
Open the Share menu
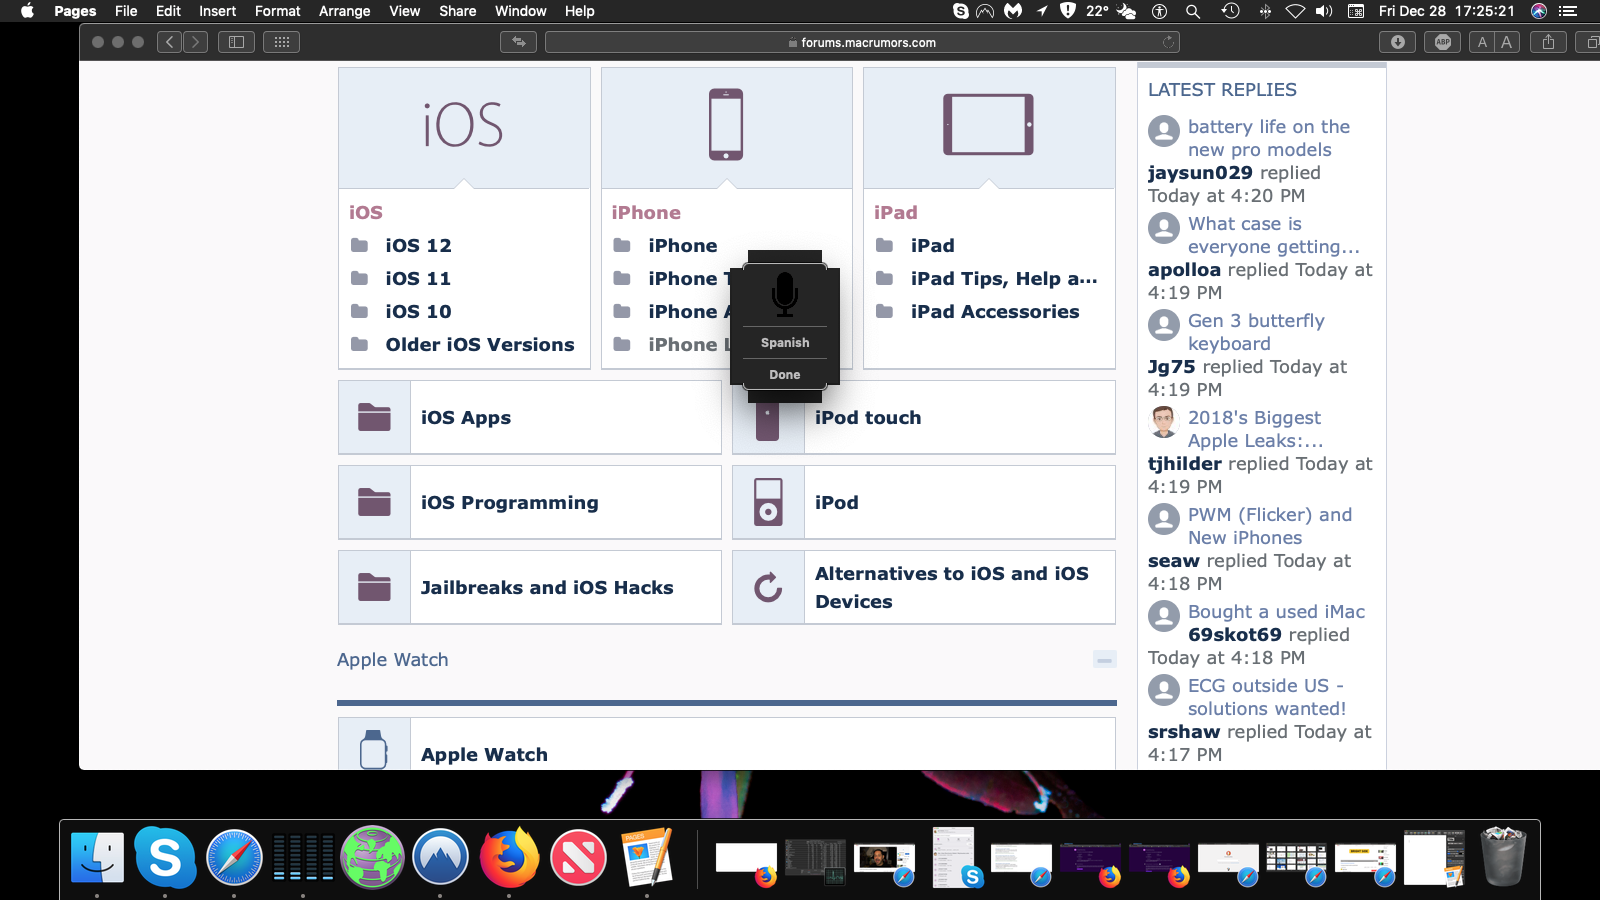coord(457,11)
